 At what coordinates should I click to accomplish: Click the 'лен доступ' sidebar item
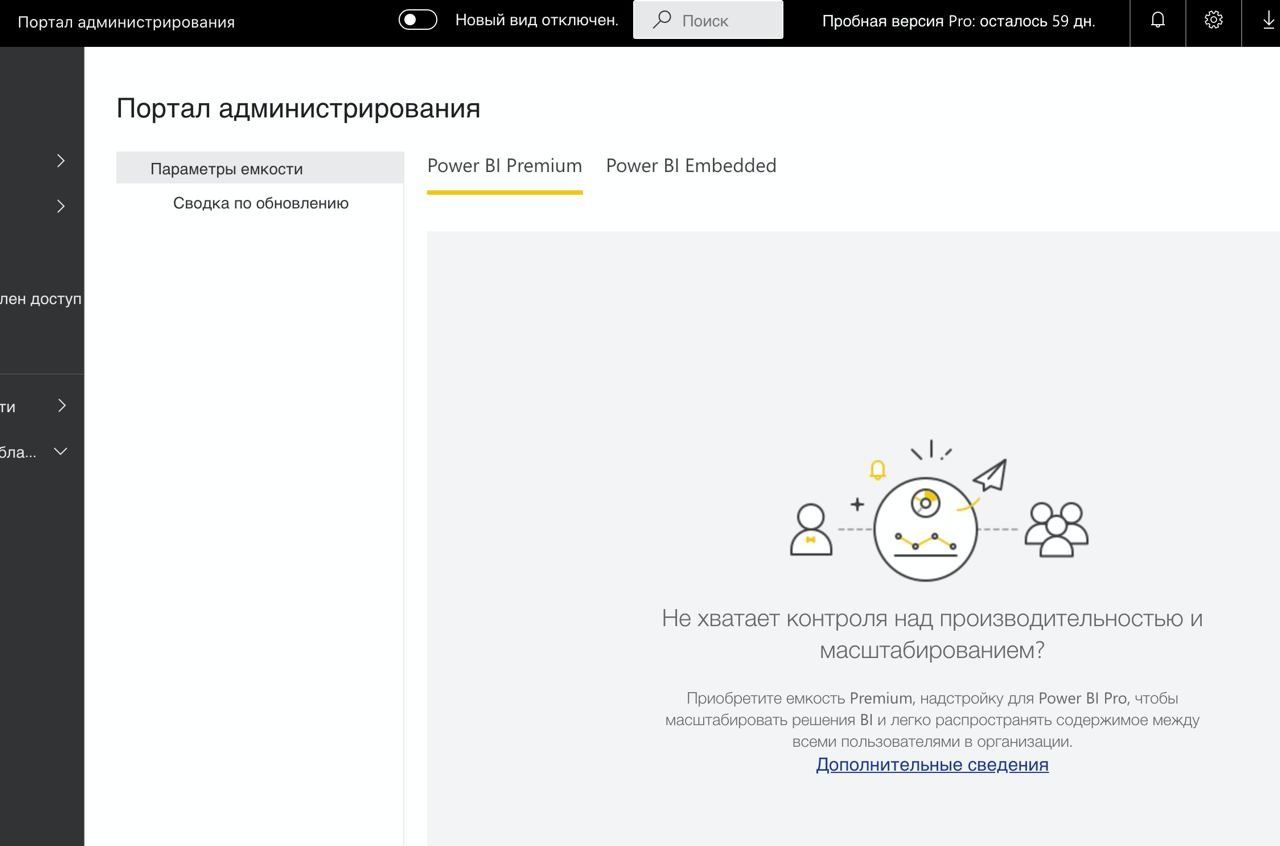[x=41, y=298]
